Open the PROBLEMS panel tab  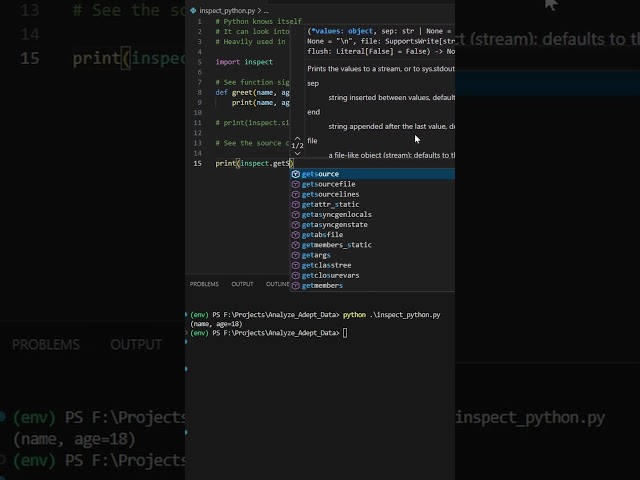pos(204,284)
